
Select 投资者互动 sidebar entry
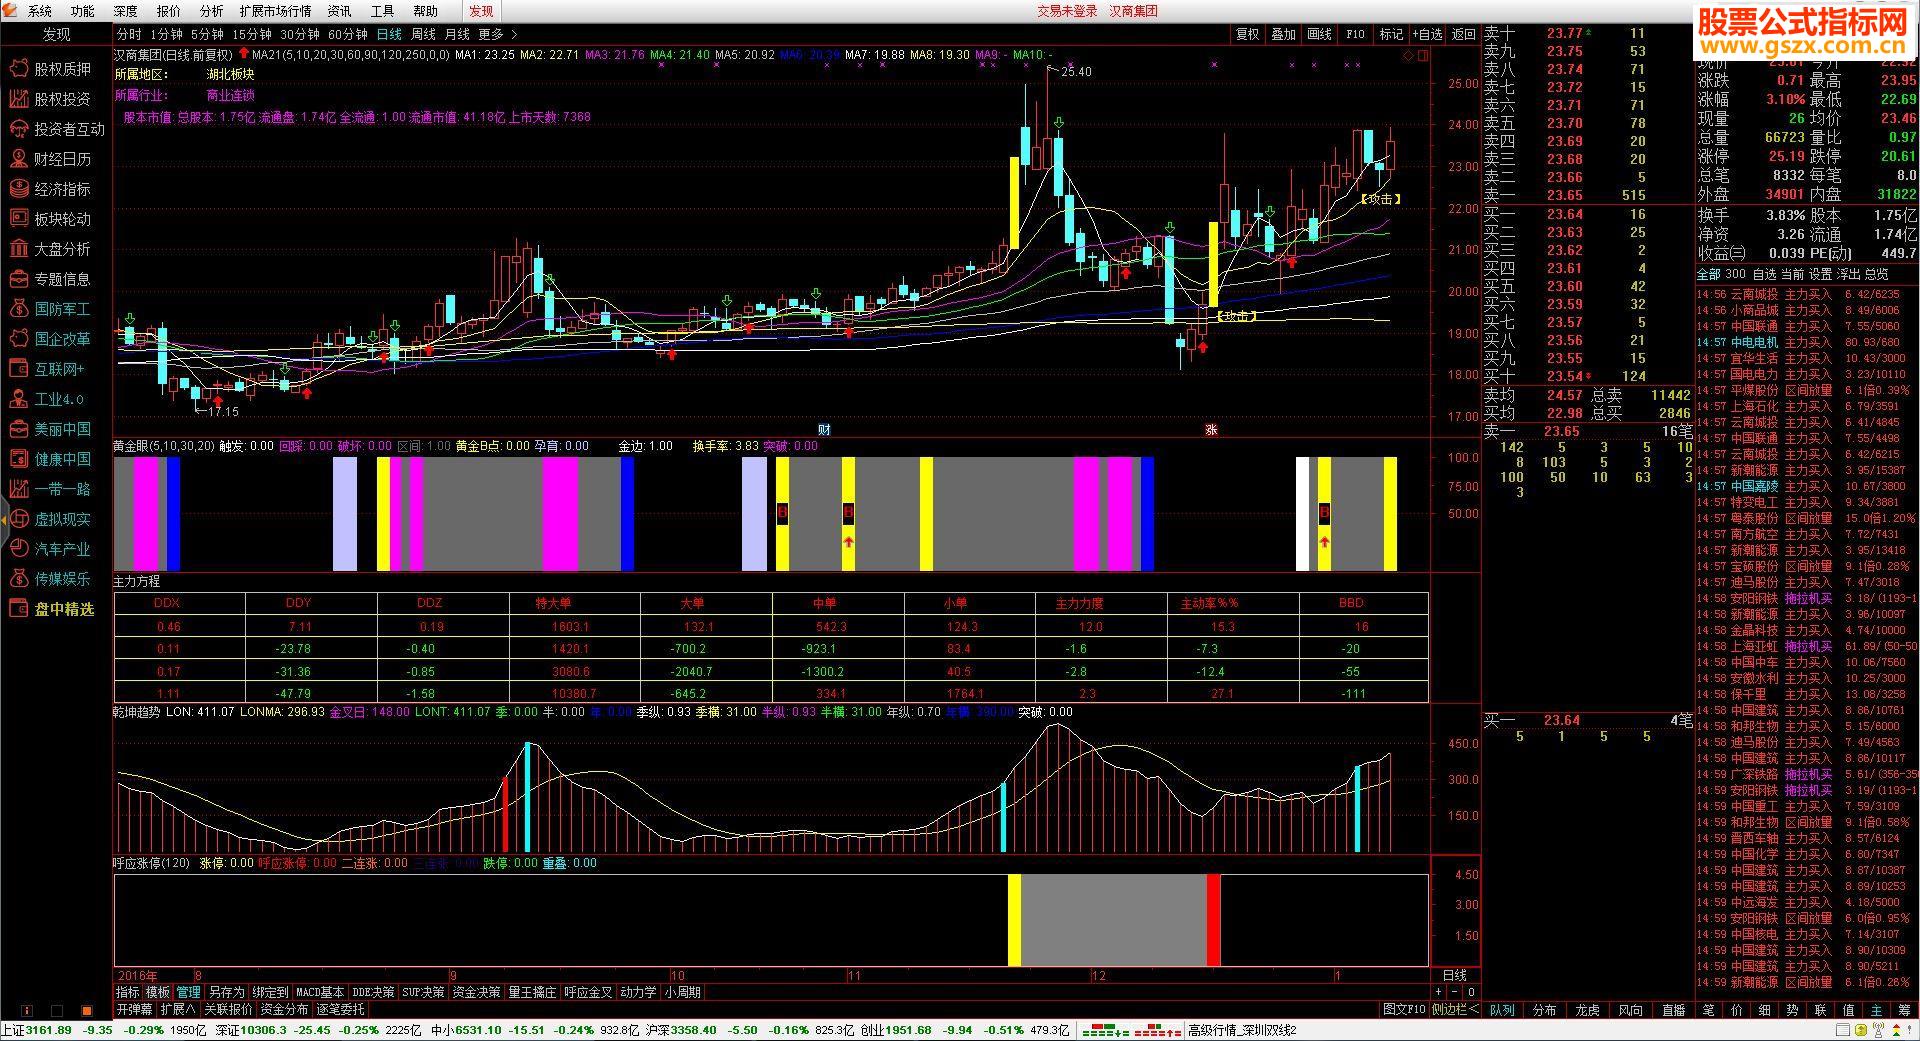(55, 129)
